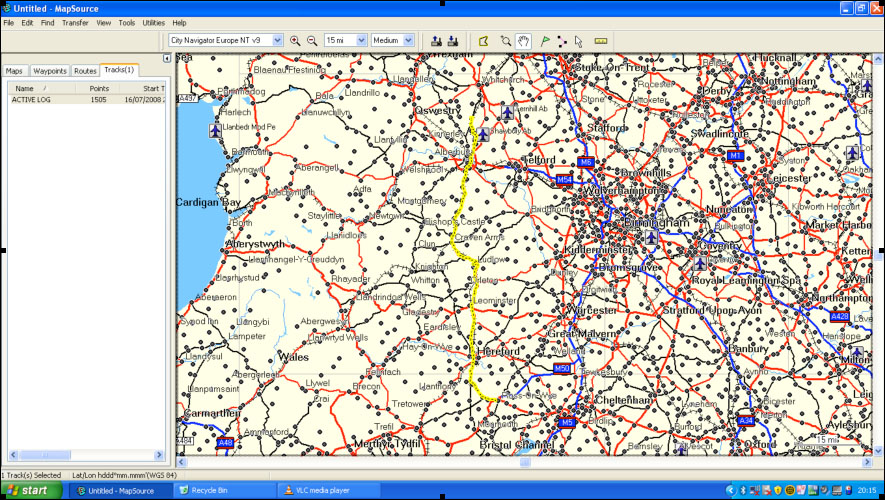
Task: Switch to the Maps tab
Action: 14,71
